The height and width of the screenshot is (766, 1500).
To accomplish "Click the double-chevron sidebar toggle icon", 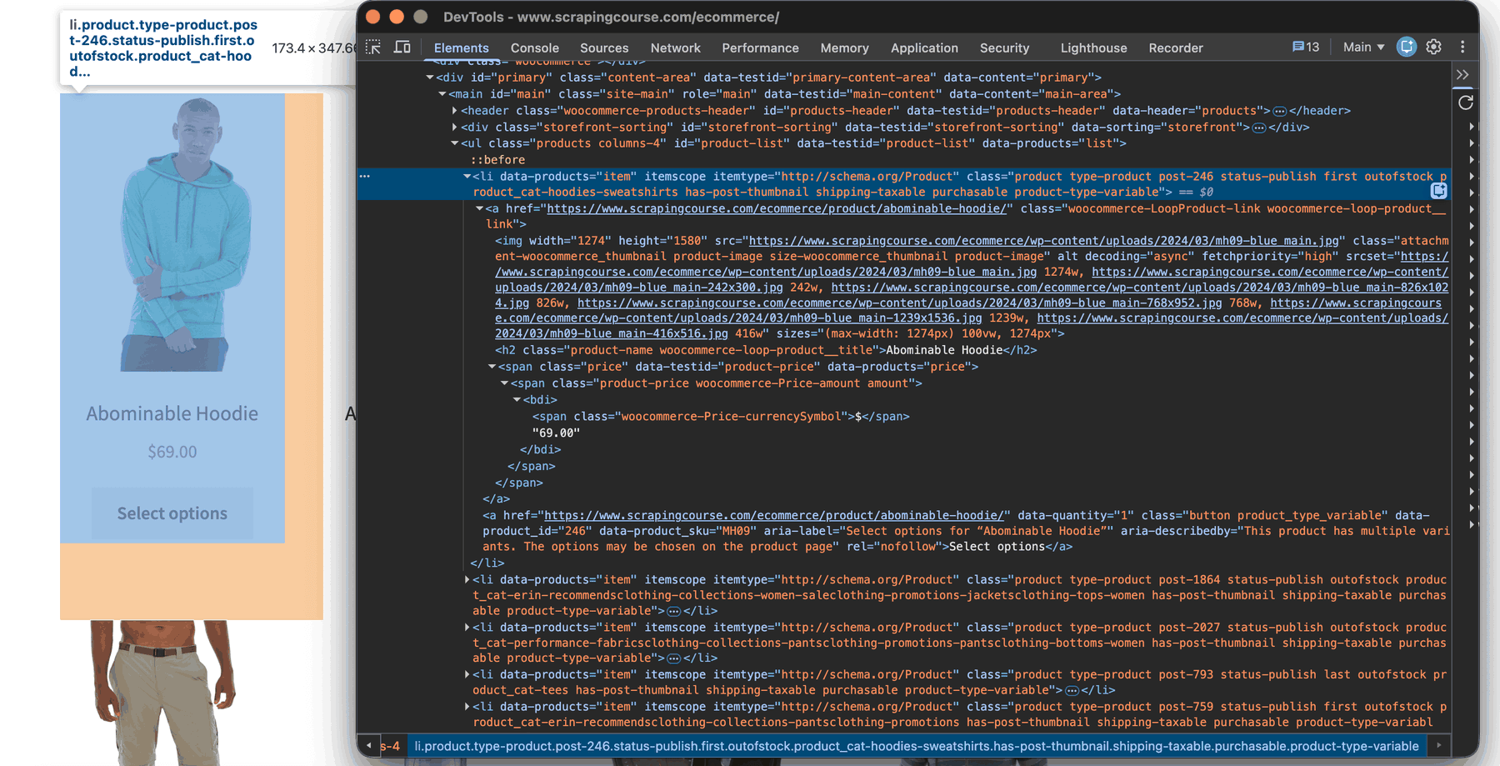I will pos(1463,75).
